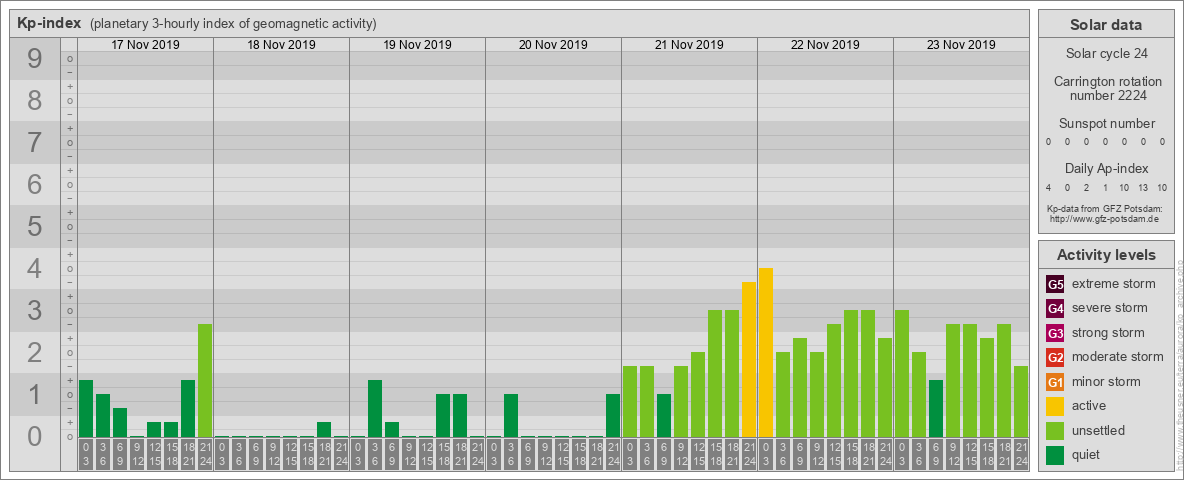Image resolution: width=1184 pixels, height=480 pixels.
Task: Click the small 18-21h bar on 18 Nov
Action: (324, 429)
